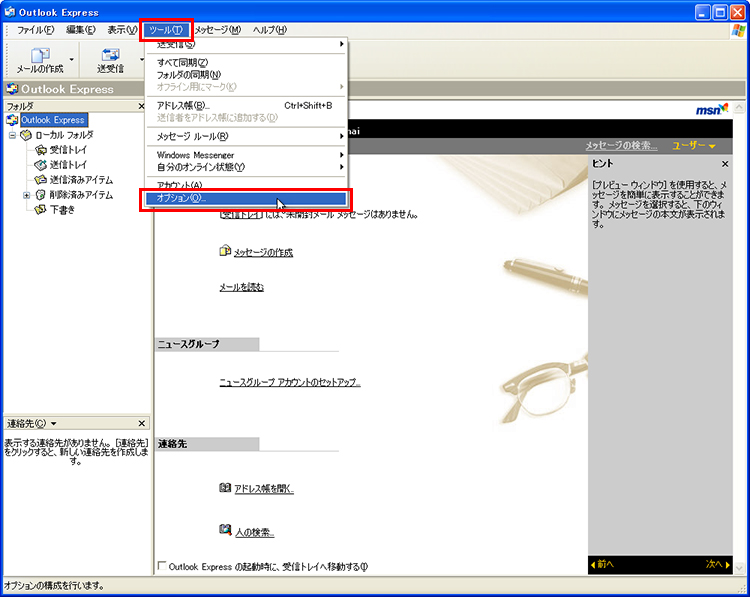The image size is (750, 597).
Task: Choose オプション in the Tools menu
Action: (246, 198)
